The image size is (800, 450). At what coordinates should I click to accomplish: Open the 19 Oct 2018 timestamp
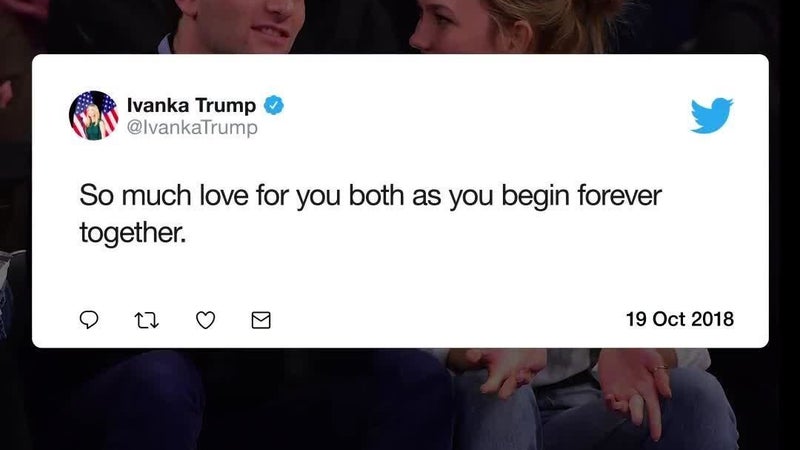[680, 319]
